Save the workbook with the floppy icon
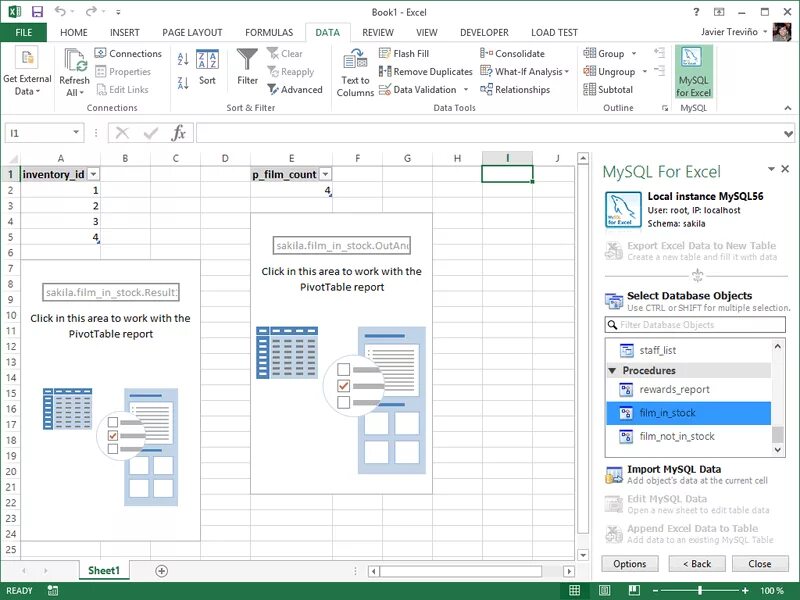 tap(37, 11)
